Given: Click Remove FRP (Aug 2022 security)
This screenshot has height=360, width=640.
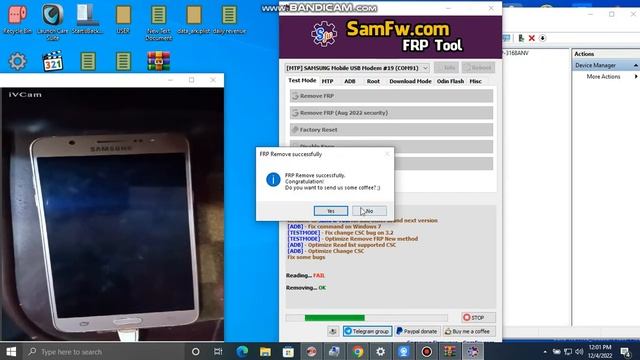Looking at the screenshot, I should point(391,113).
